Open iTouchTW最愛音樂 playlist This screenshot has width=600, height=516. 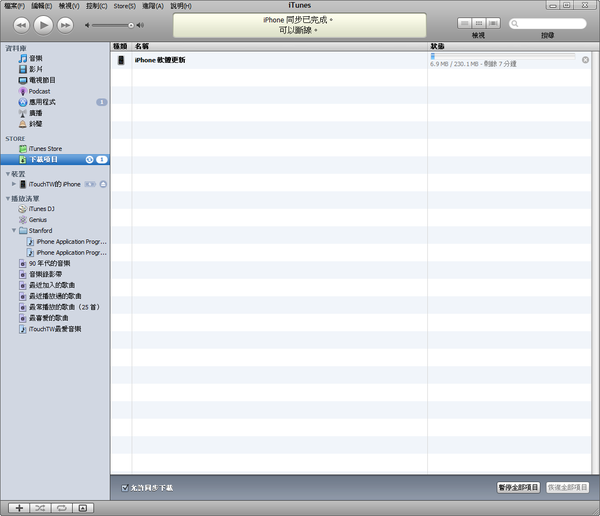(55, 329)
